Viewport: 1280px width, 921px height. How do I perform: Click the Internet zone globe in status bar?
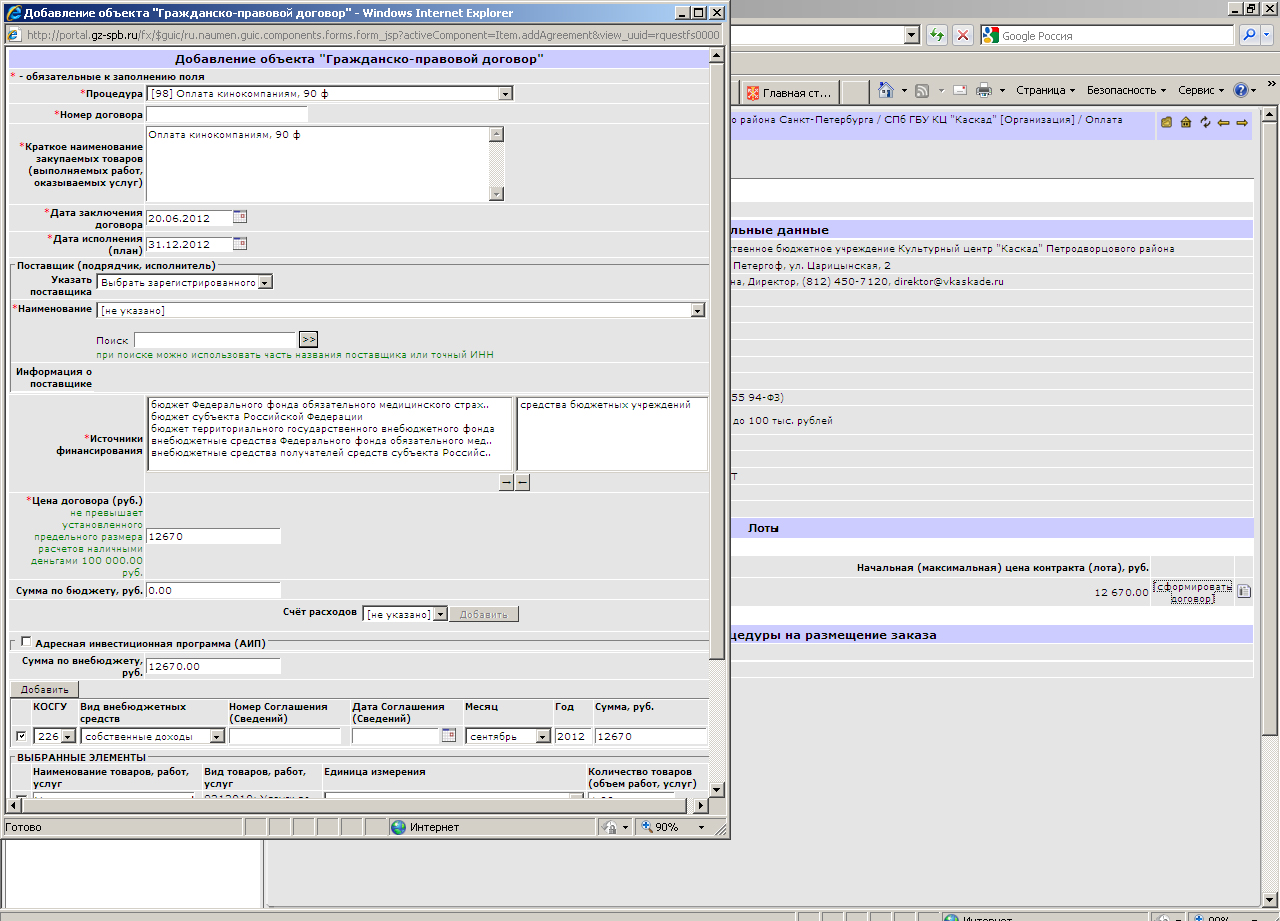click(398, 827)
